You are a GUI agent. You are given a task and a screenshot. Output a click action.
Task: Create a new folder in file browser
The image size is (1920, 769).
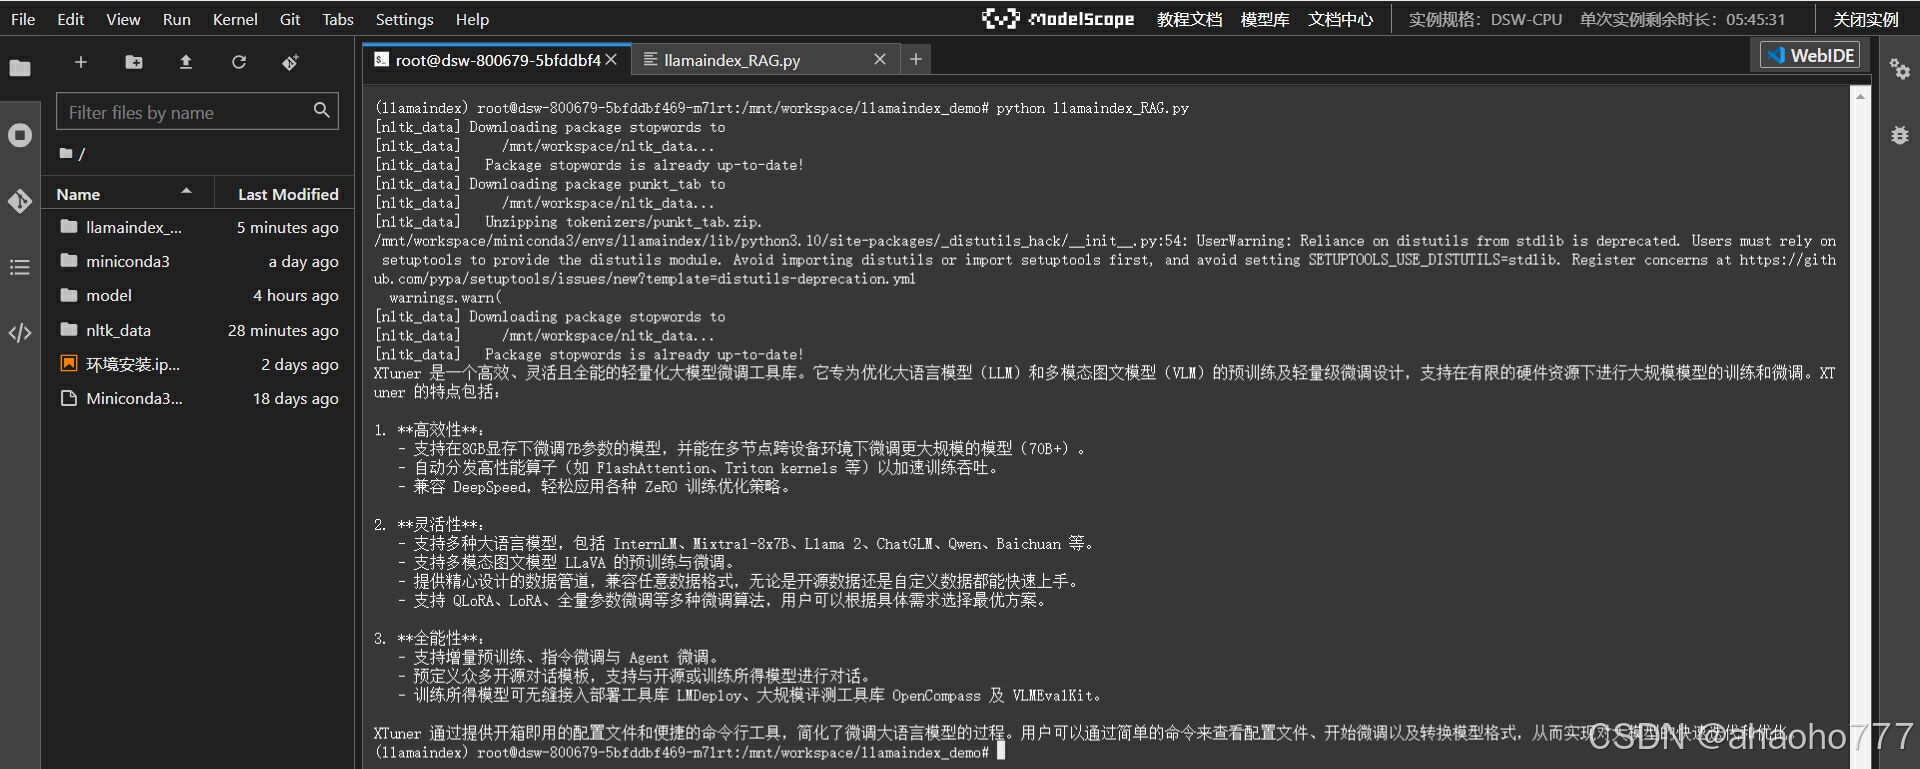pyautogui.click(x=133, y=62)
